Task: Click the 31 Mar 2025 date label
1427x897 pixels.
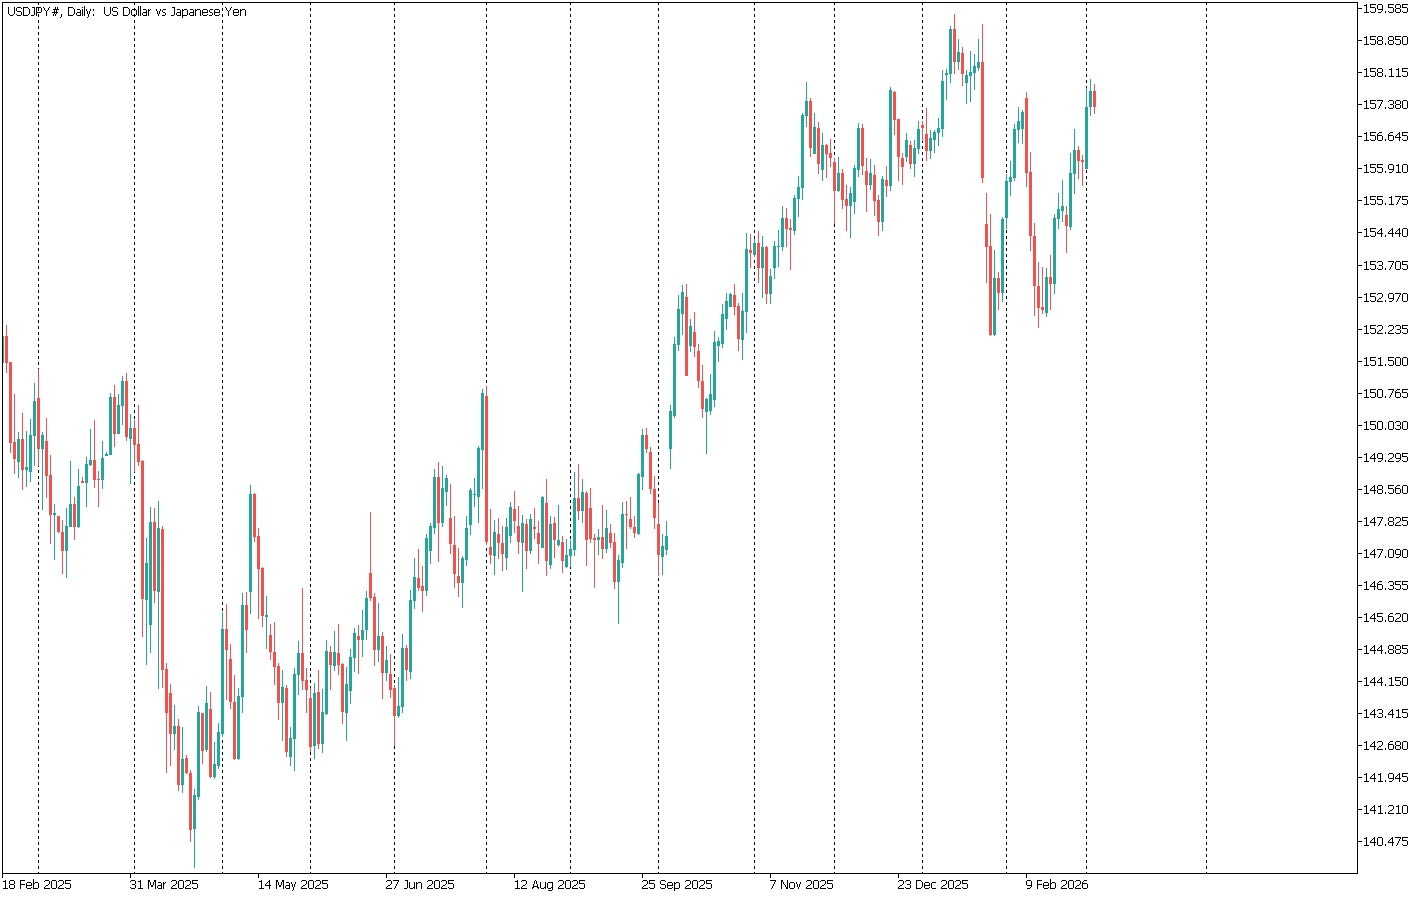Action: coord(164,885)
